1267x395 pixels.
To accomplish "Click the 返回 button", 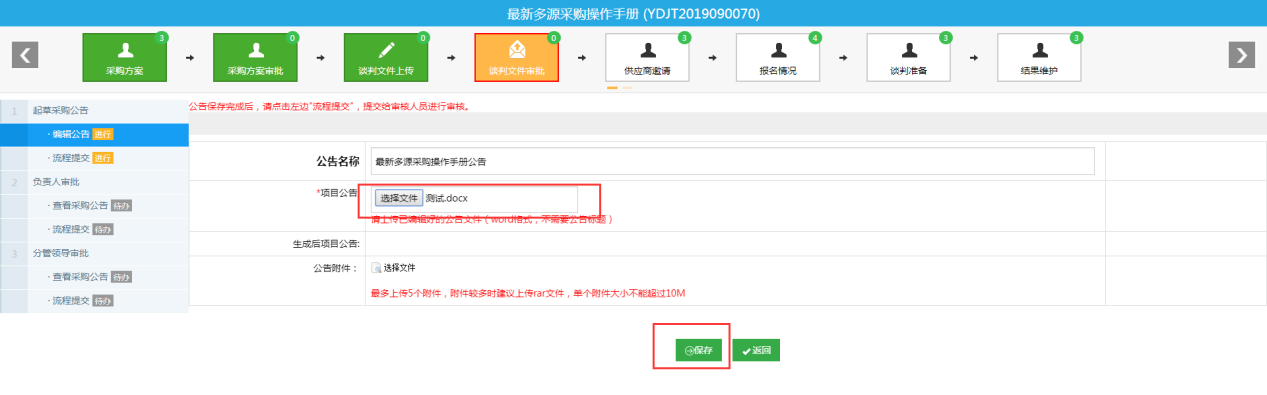I will 756,351.
